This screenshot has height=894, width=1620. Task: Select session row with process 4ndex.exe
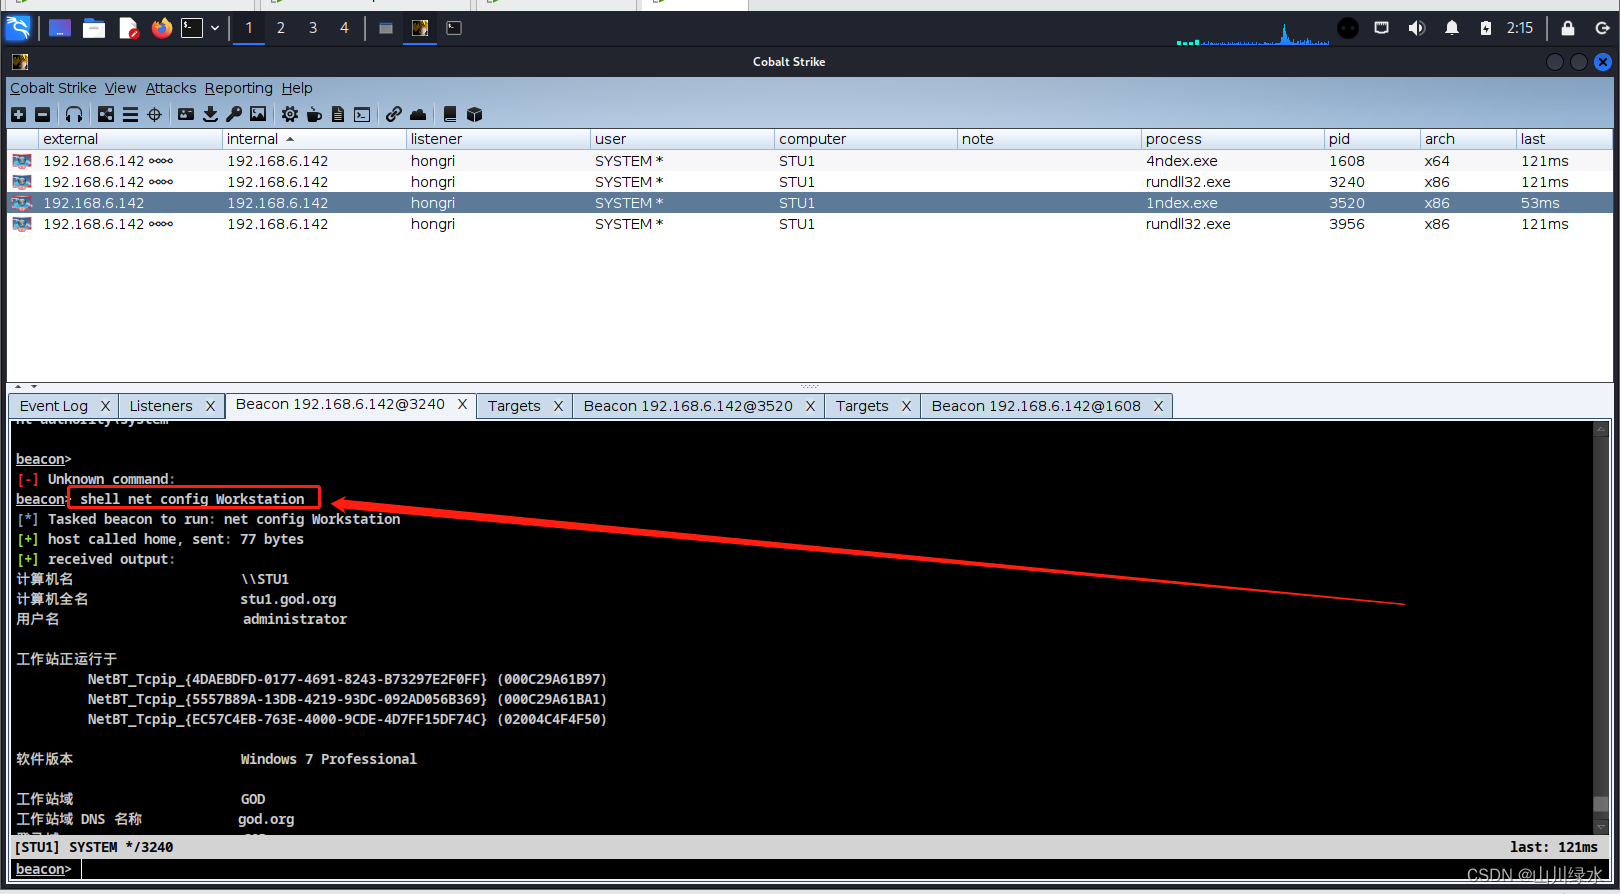click(810, 161)
